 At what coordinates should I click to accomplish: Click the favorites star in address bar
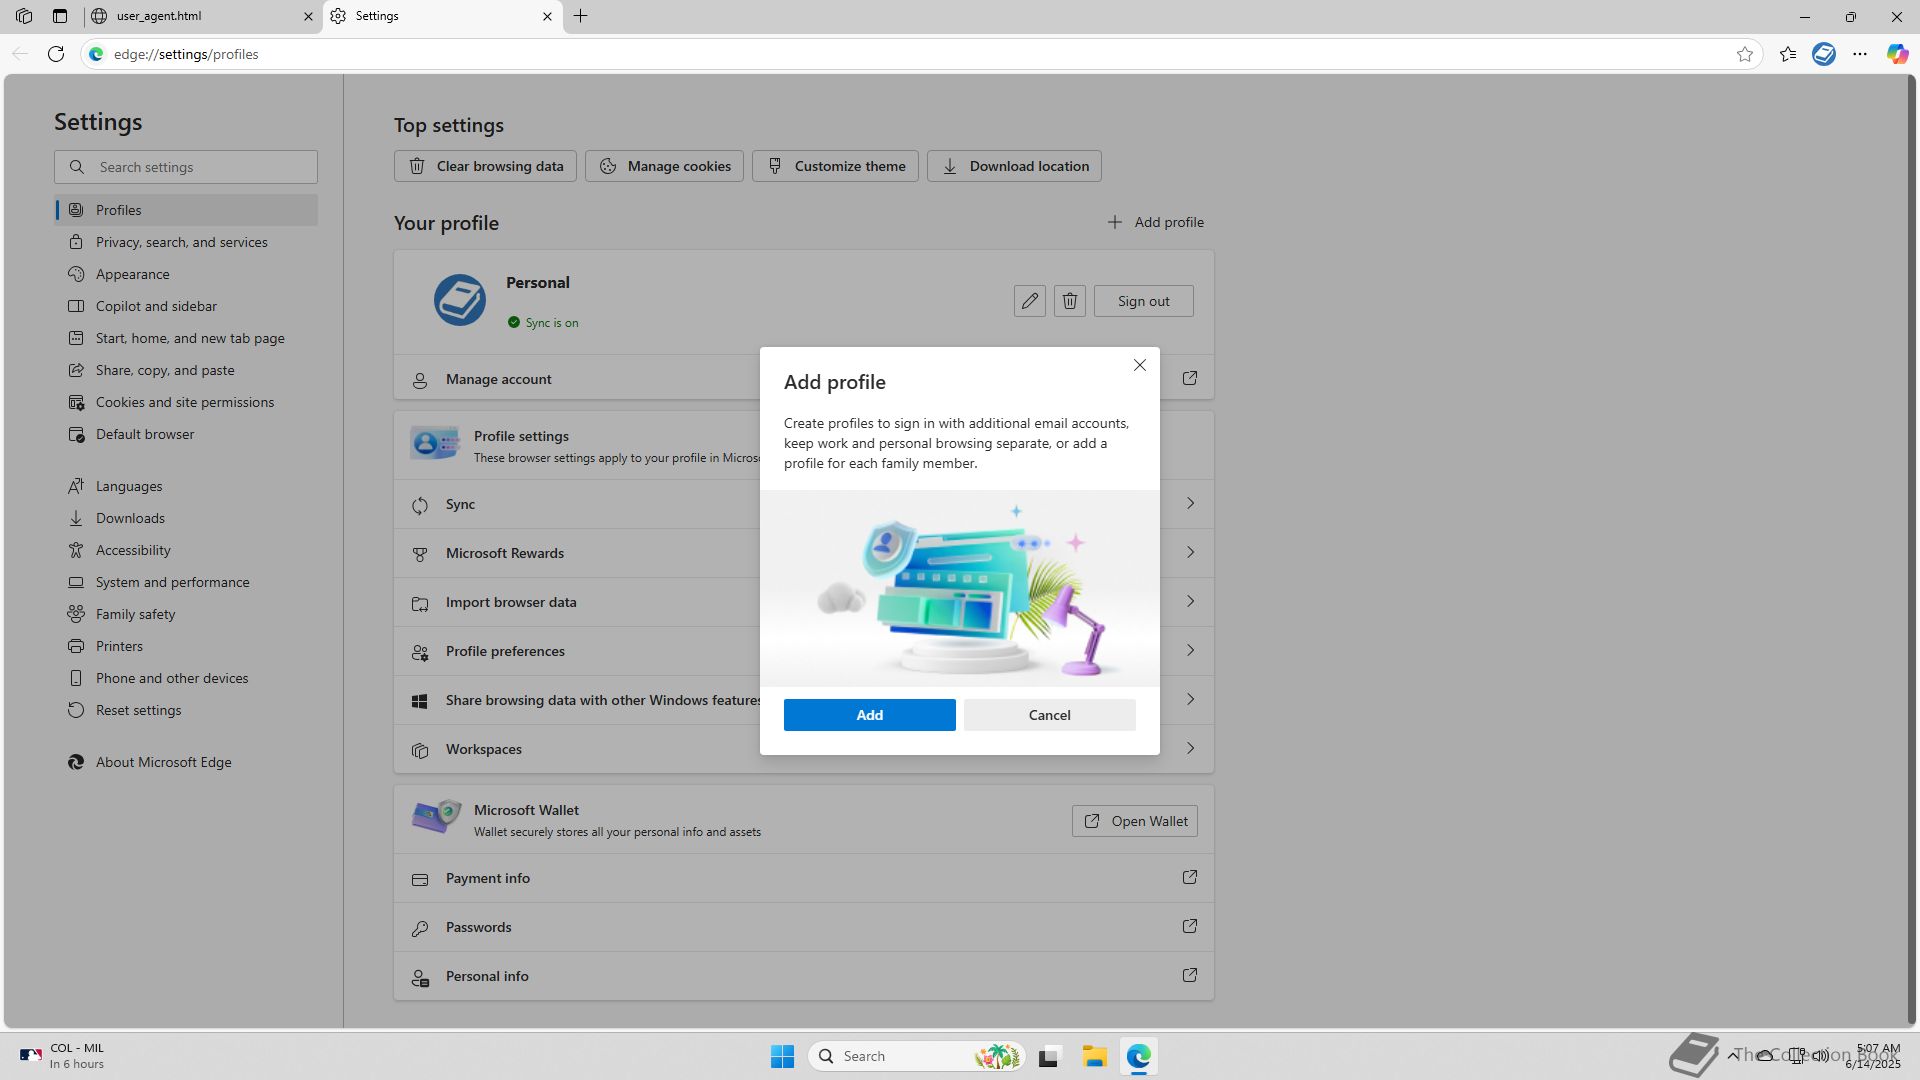1745,54
